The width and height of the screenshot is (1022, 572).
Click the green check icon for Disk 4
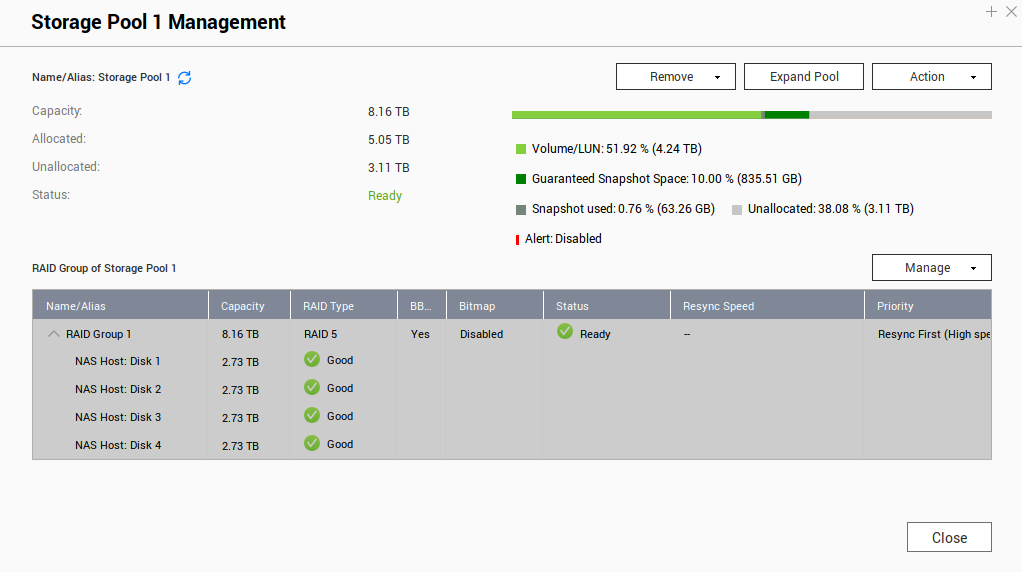click(312, 444)
